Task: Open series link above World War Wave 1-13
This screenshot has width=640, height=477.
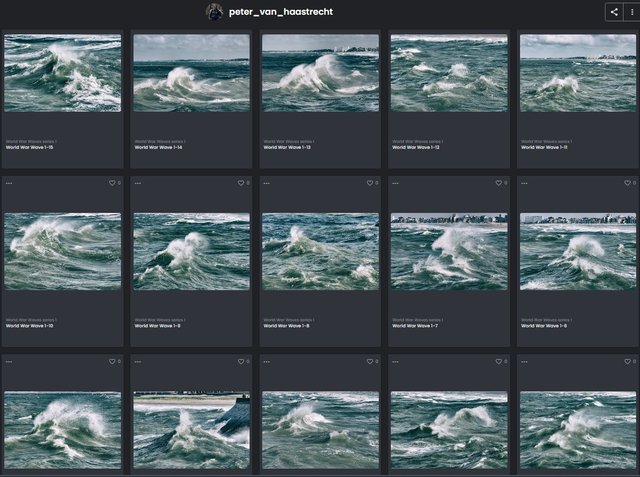Action: (x=289, y=142)
